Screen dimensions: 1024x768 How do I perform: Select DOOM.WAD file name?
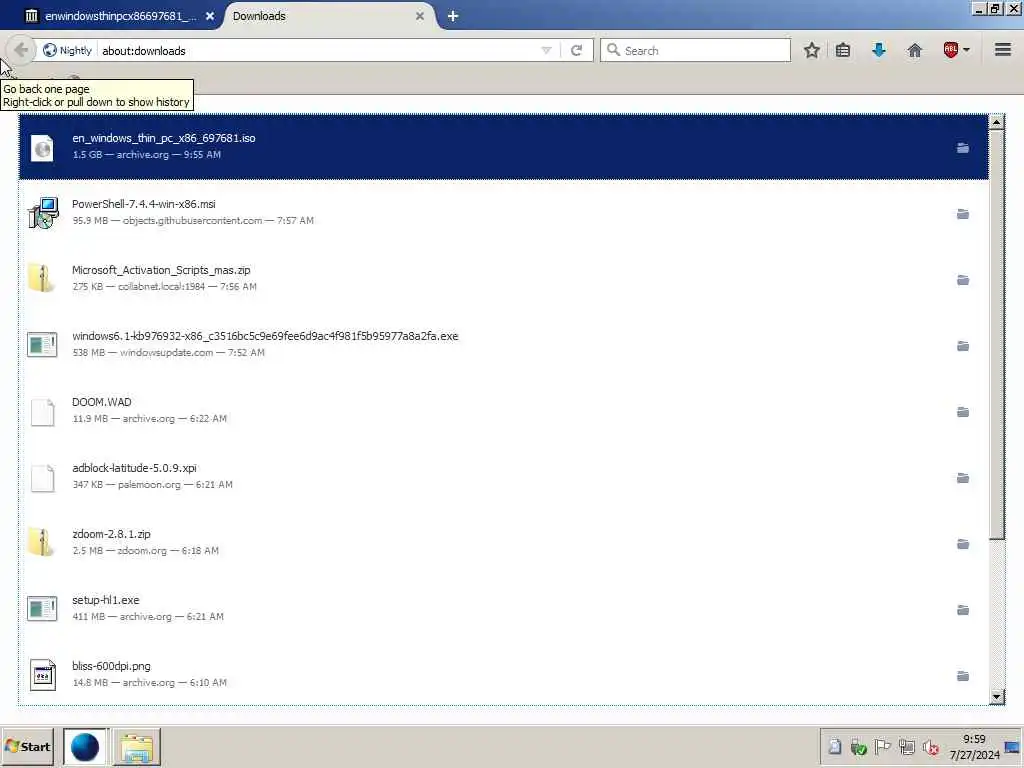pyautogui.click(x=101, y=402)
